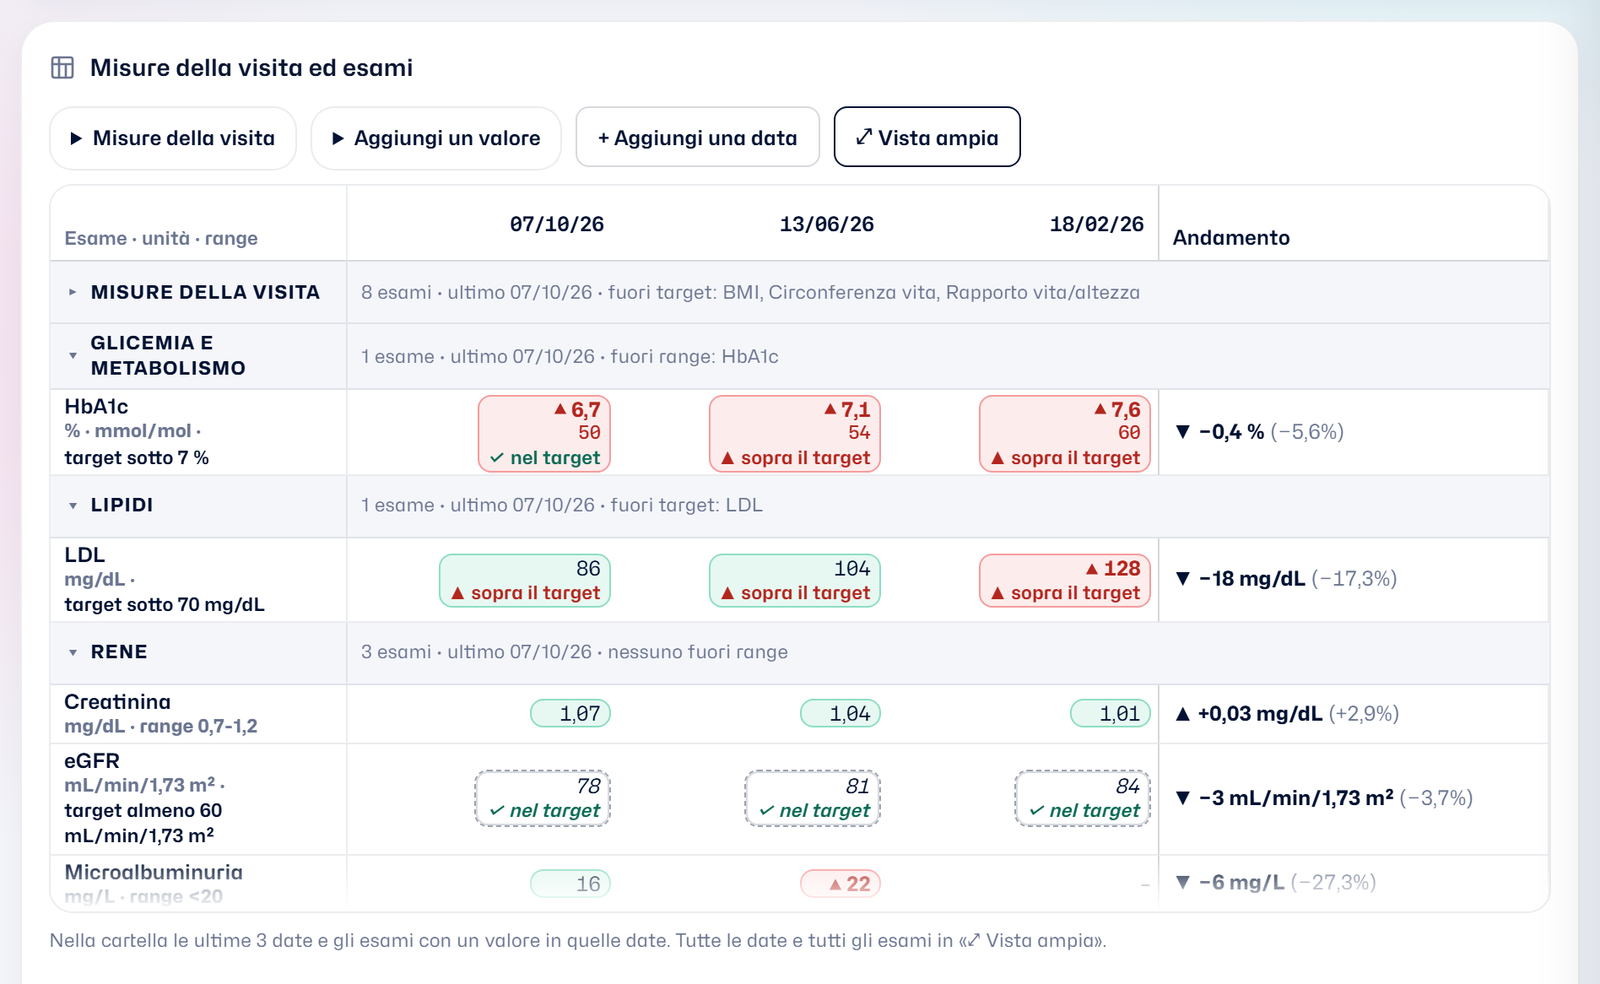Screen dimensions: 1600x984
Task: Click the HbA1c 7,1 value cell
Action: click(795, 433)
